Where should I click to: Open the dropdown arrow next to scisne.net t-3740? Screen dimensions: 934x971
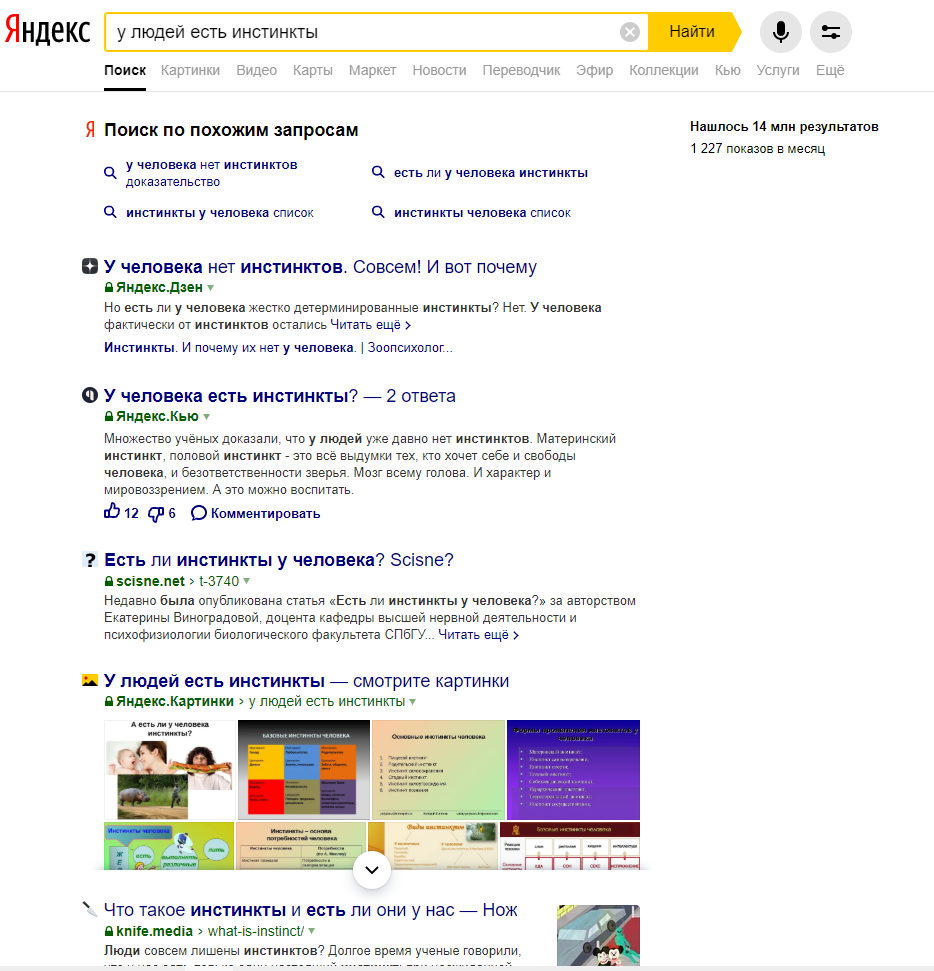(246, 581)
